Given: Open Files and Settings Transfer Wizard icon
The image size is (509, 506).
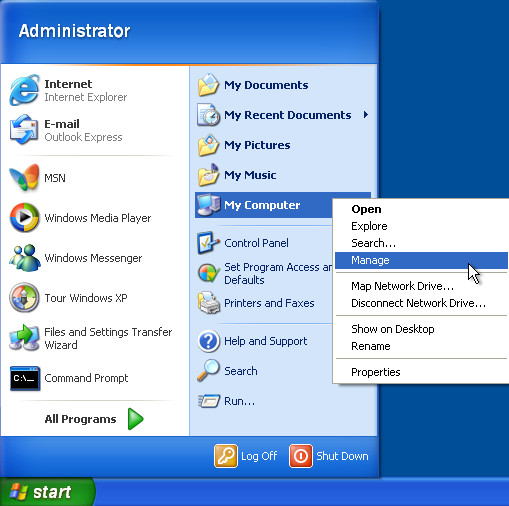Looking at the screenshot, I should tap(24, 338).
